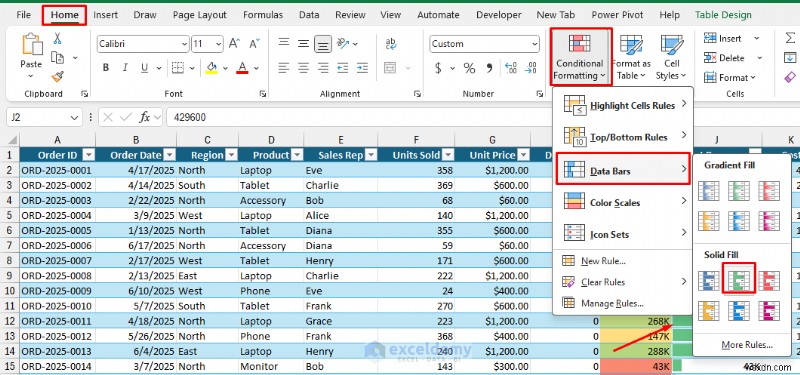Align text right
800x375 pixels.
[323, 67]
